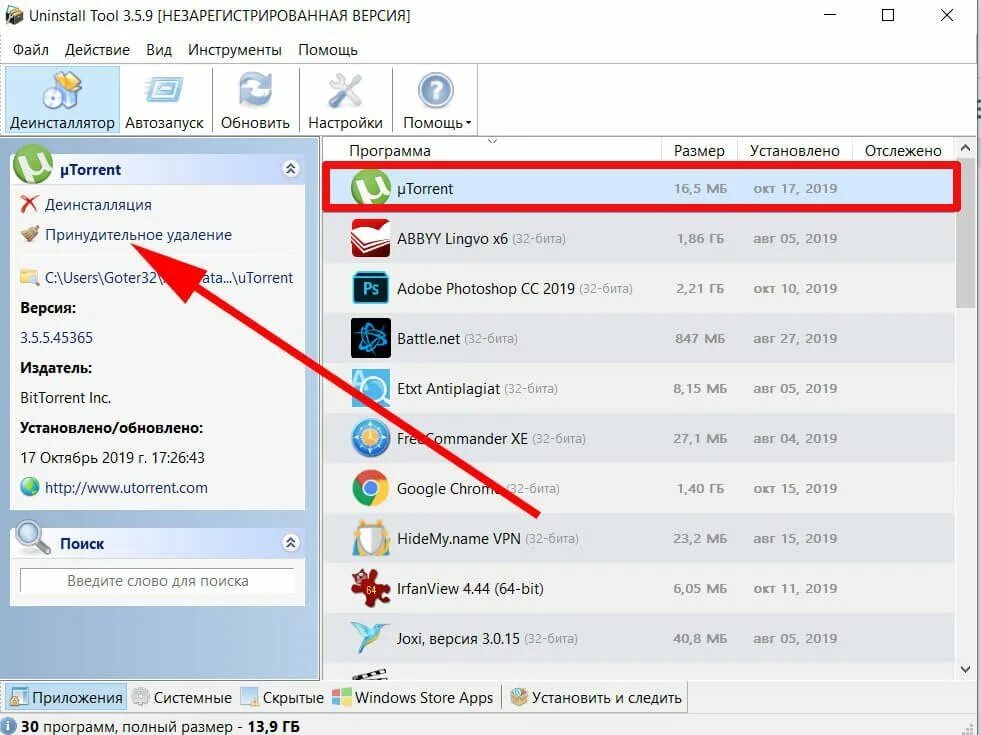
Task: Click the magnifier icon in Поиск panel
Action: (33, 538)
